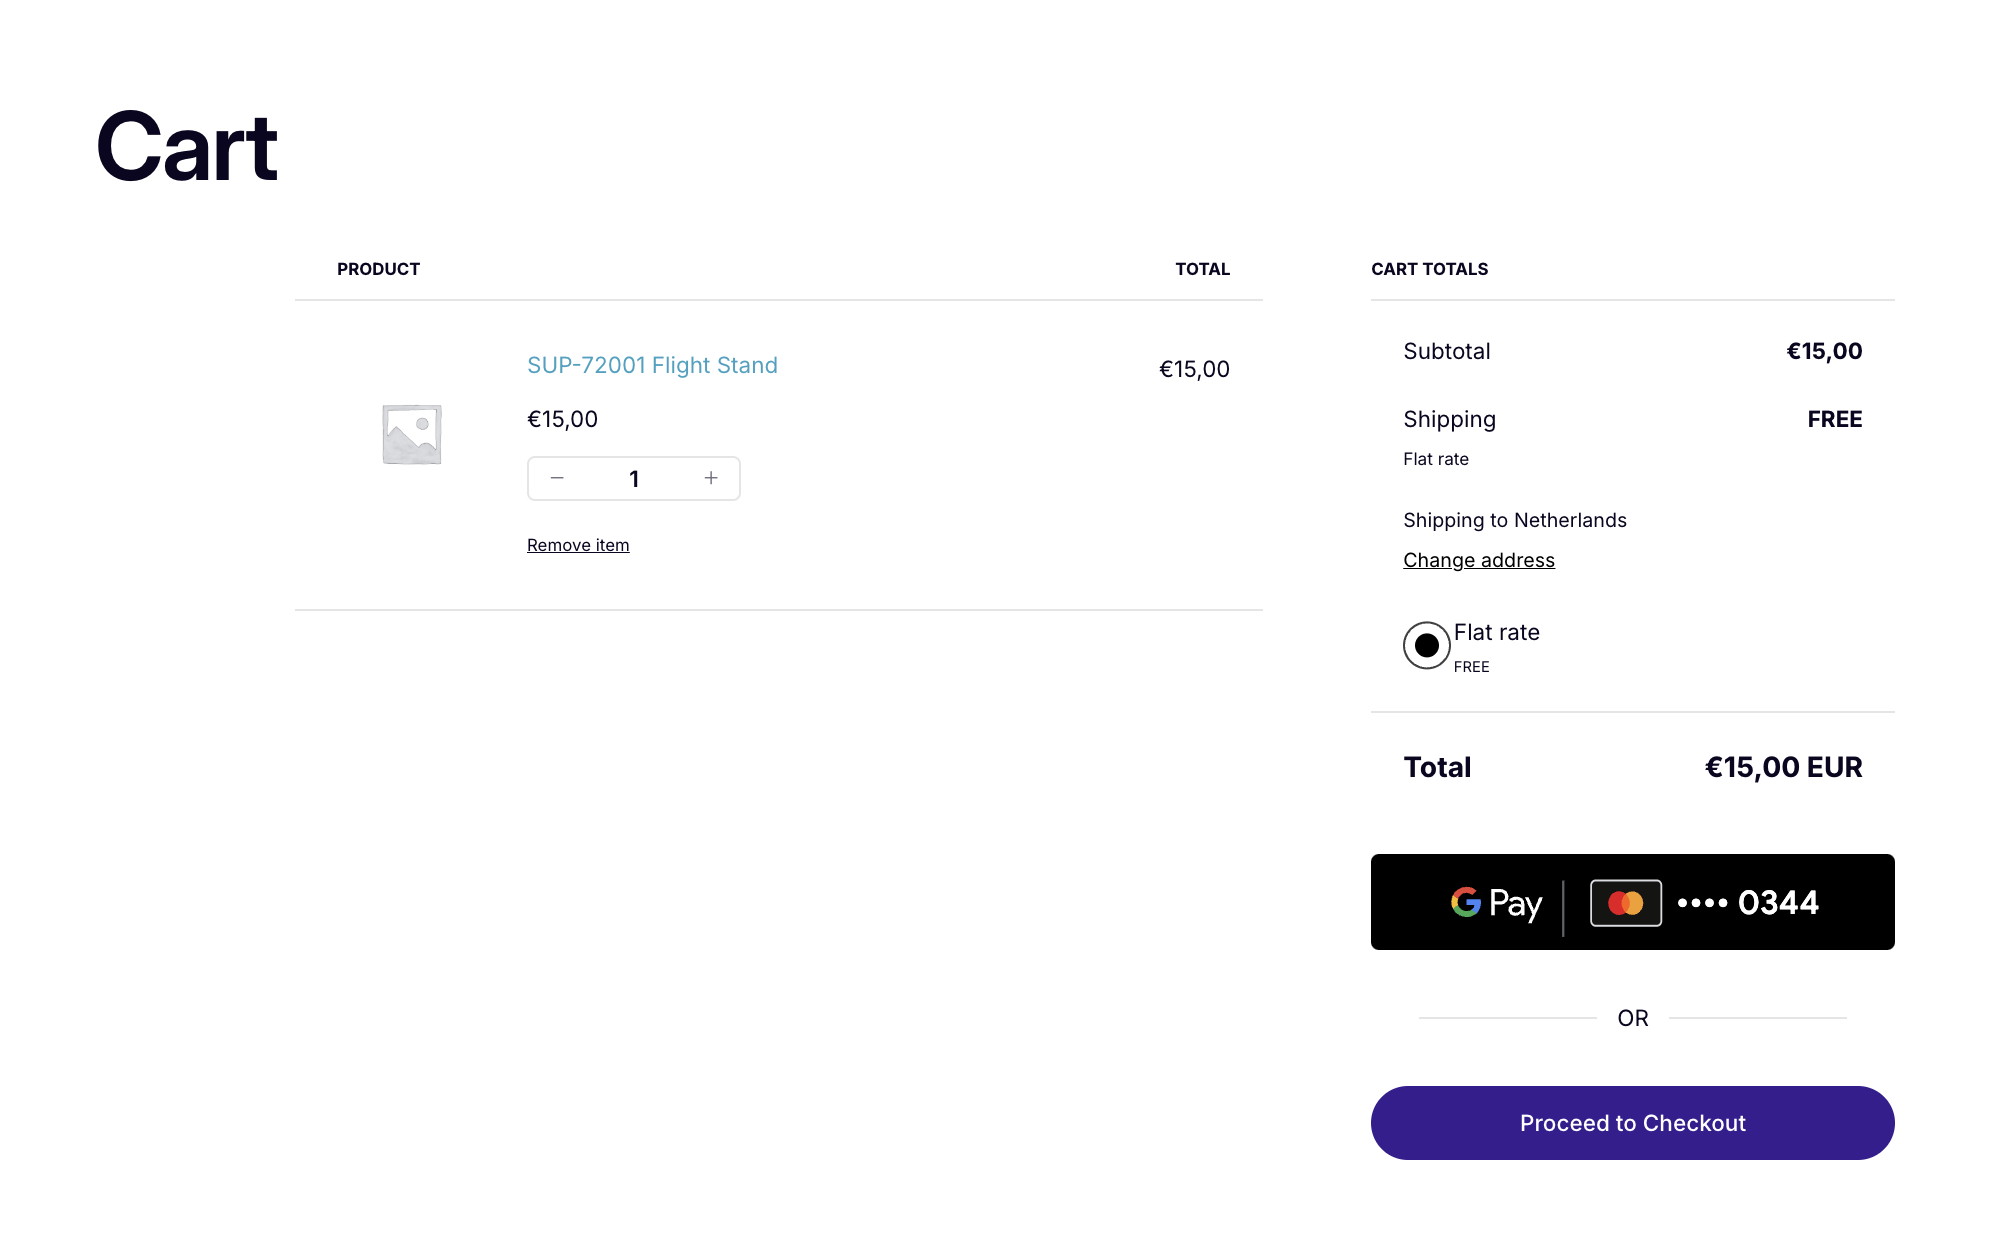Select the Flat rate shipping radio button
Screen dimensions: 2004x1236
[x=1426, y=645]
